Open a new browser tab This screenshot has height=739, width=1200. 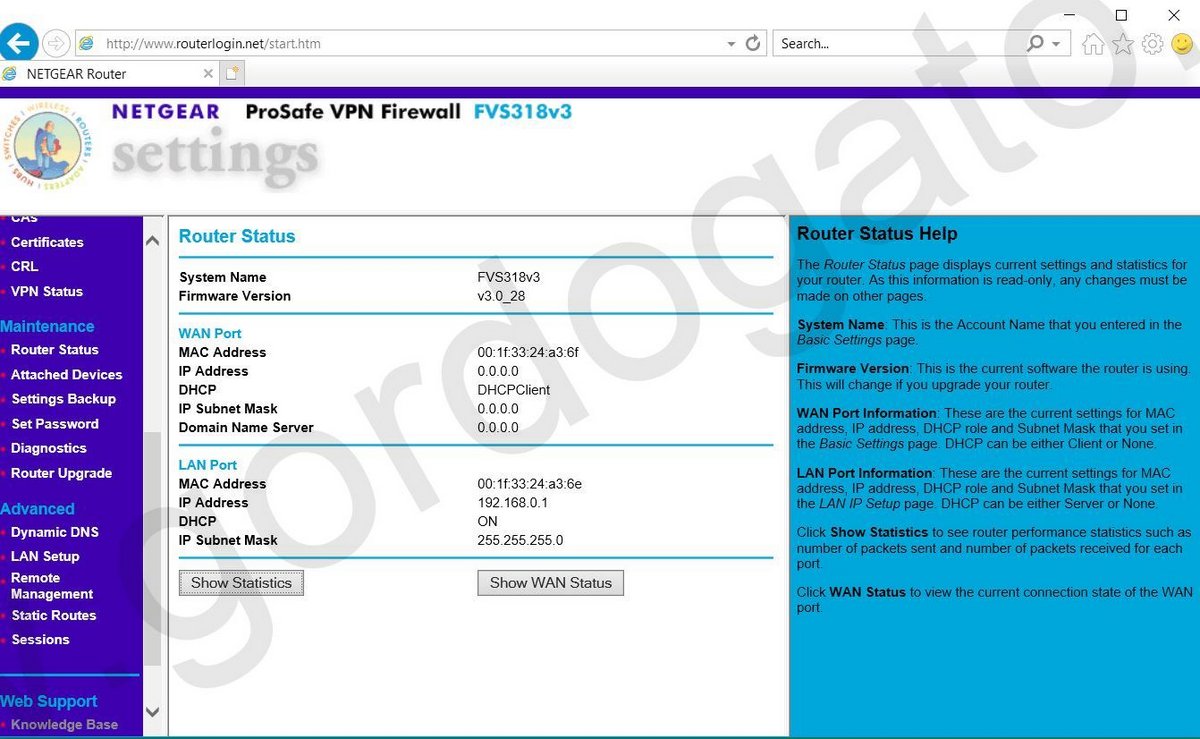click(x=230, y=73)
